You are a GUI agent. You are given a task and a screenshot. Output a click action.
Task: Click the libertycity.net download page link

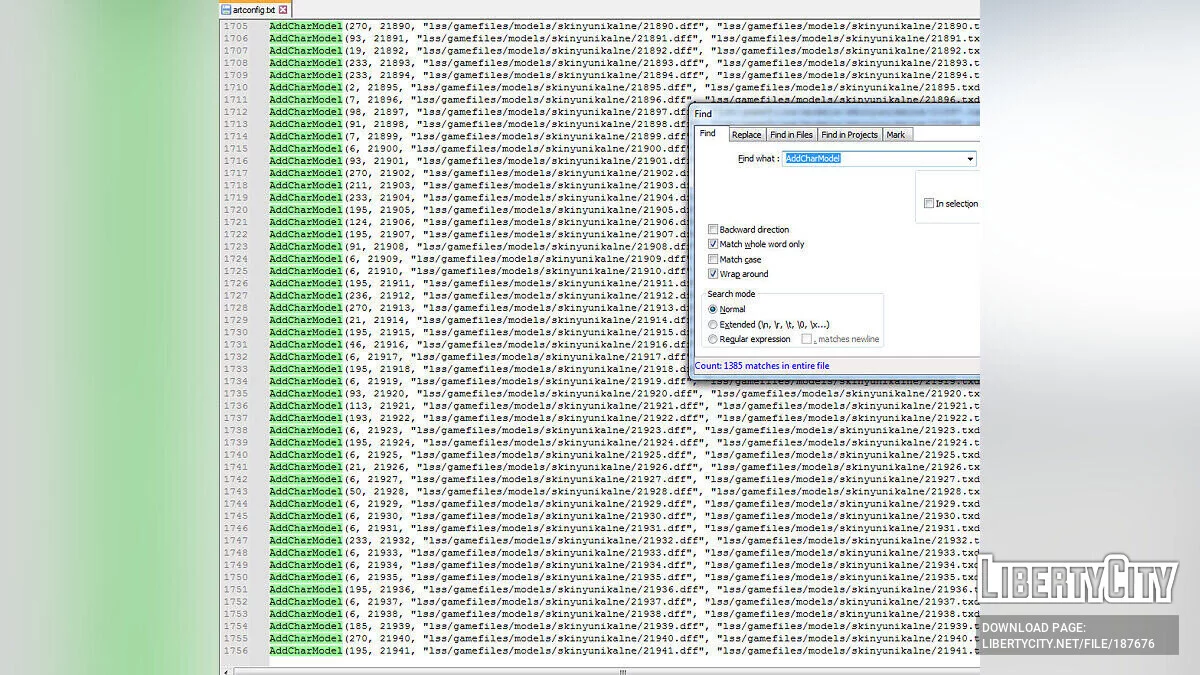click(1067, 644)
